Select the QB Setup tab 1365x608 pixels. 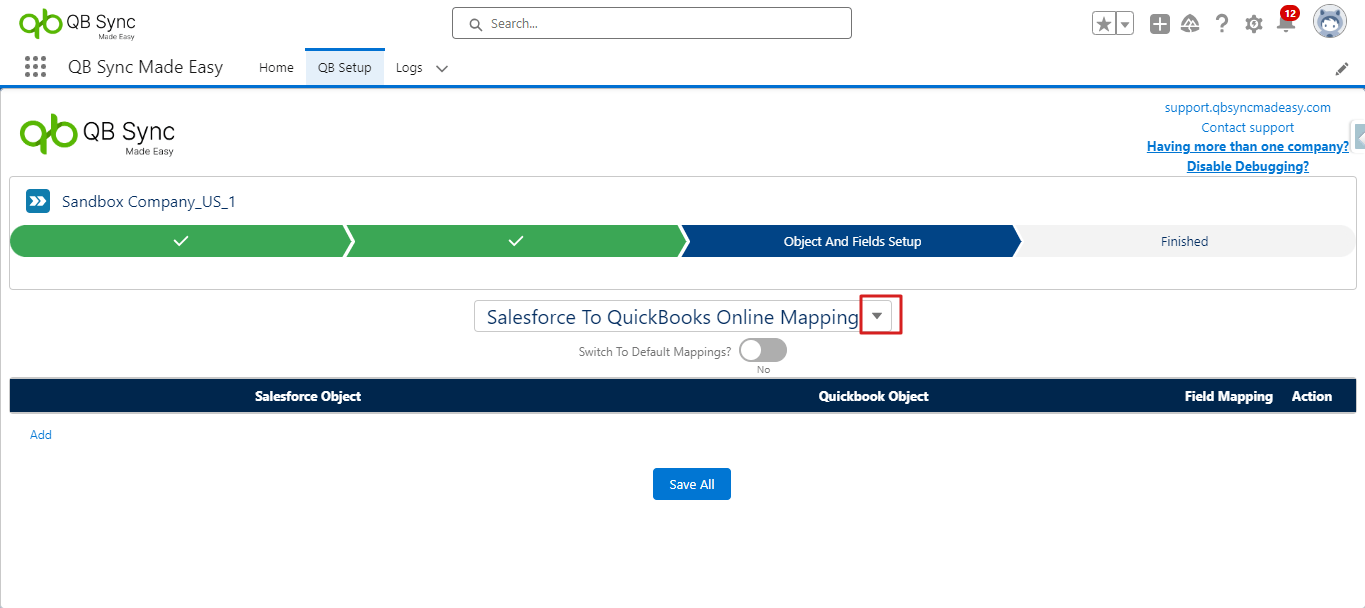(345, 68)
